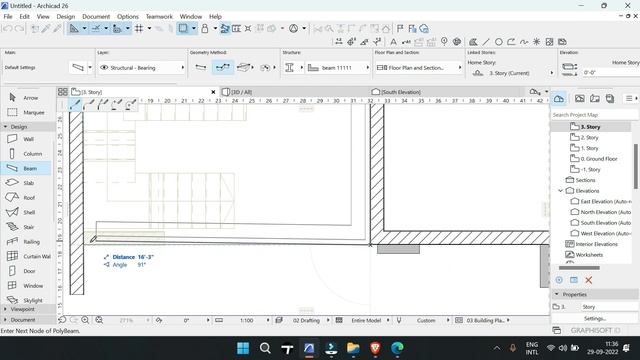Select the Roof tool
The image size is (640, 360).
(24, 198)
